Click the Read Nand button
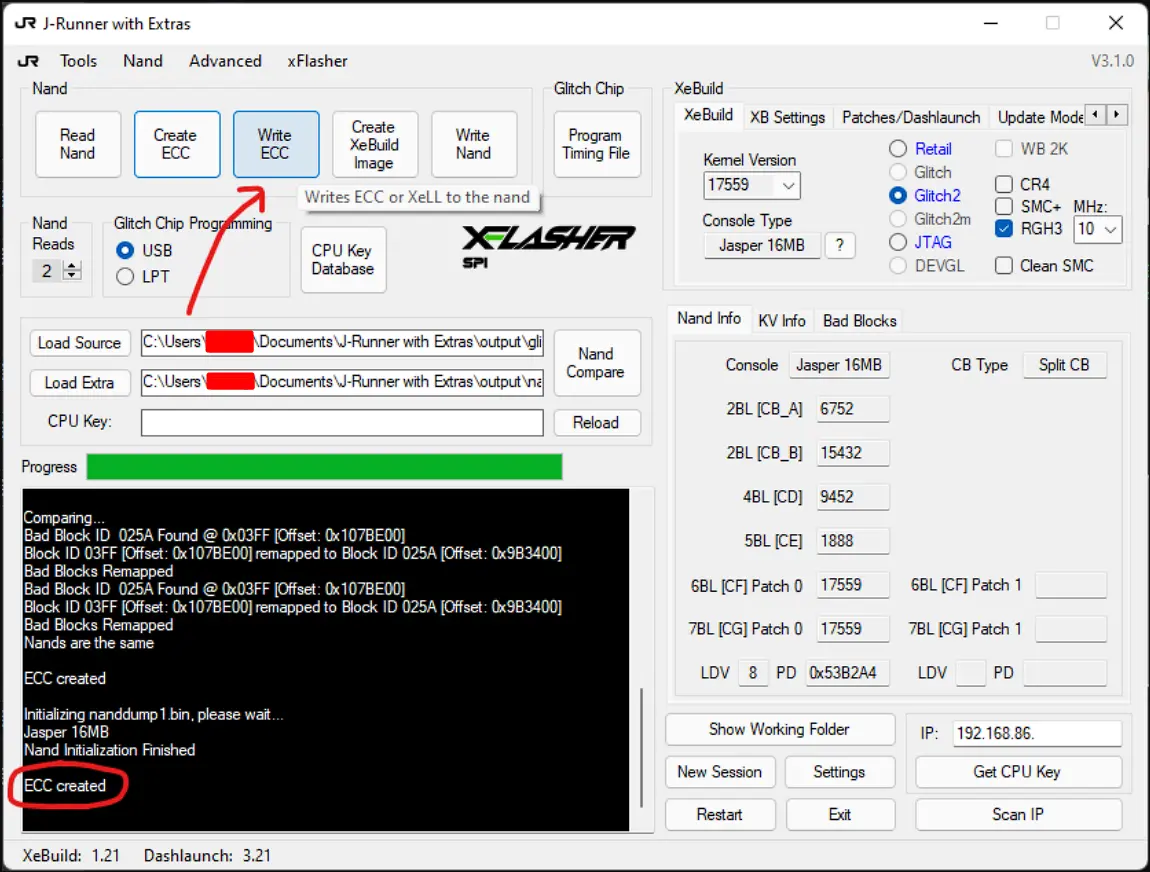The width and height of the screenshot is (1150, 872). pyautogui.click(x=78, y=144)
